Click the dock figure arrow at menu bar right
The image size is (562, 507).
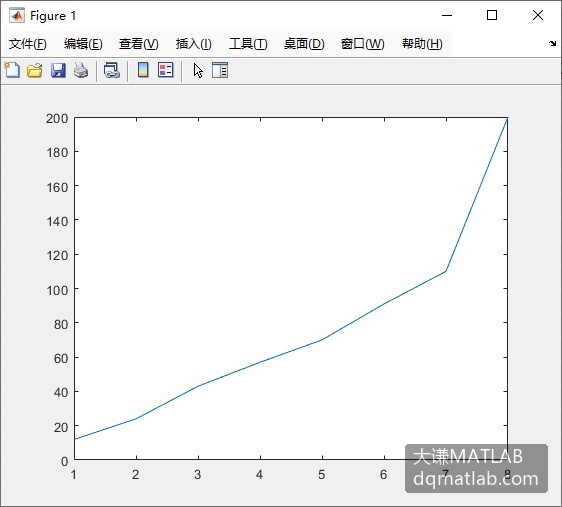(552, 44)
